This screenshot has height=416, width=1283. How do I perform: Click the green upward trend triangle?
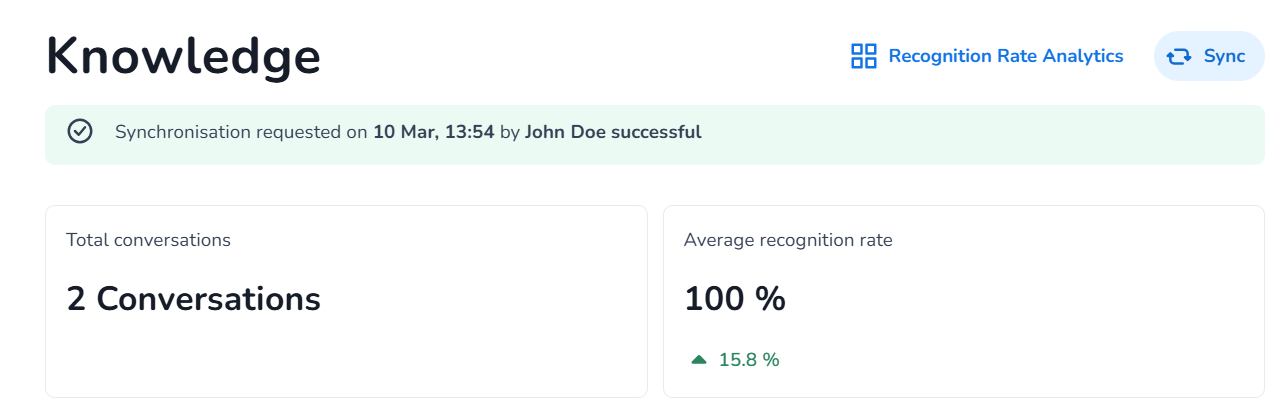(x=699, y=360)
